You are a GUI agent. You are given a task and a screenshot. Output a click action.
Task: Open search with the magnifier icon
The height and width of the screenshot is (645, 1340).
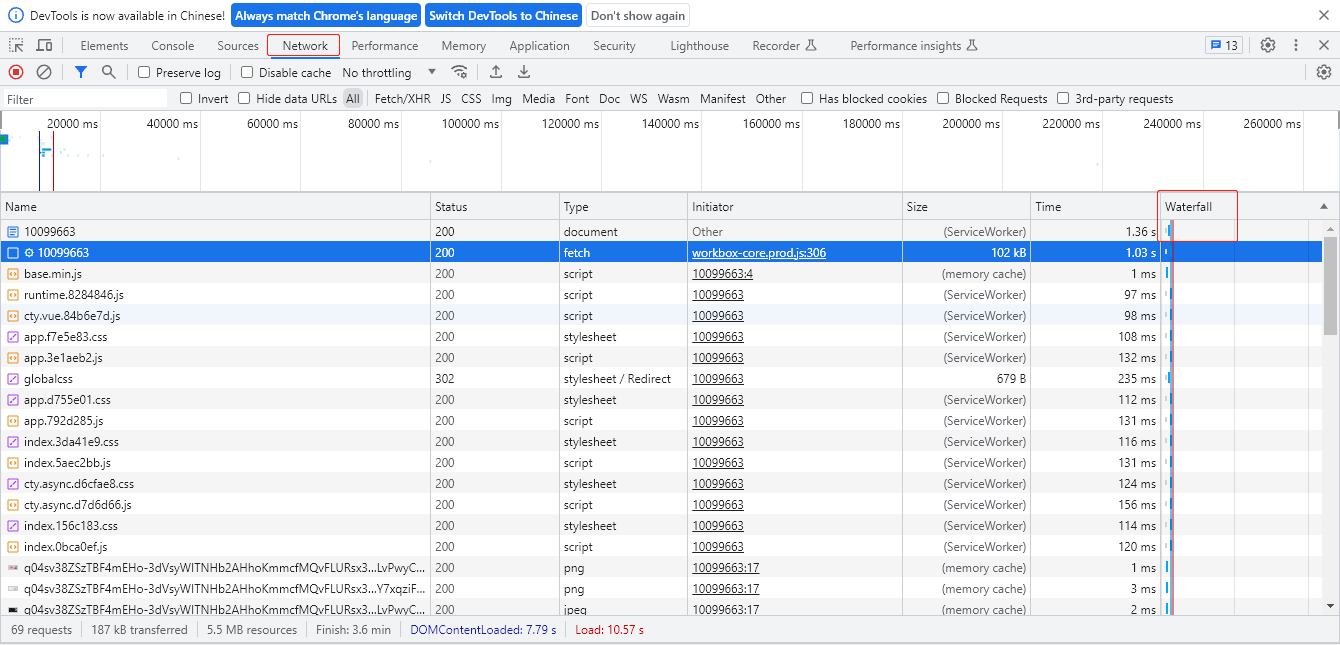pos(109,72)
